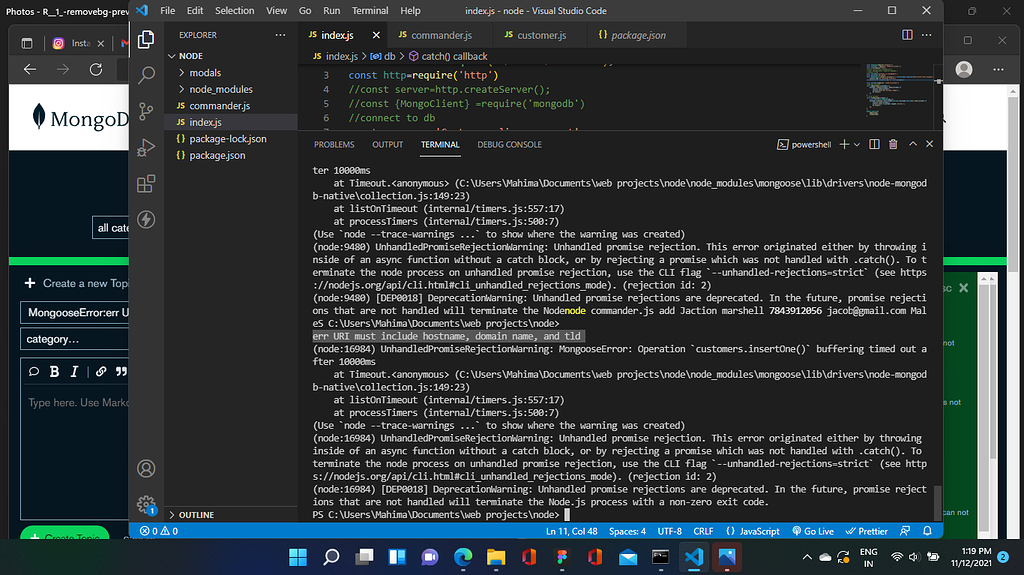Image resolution: width=1024 pixels, height=575 pixels.
Task: Open the Extensions view
Action: tap(146, 183)
